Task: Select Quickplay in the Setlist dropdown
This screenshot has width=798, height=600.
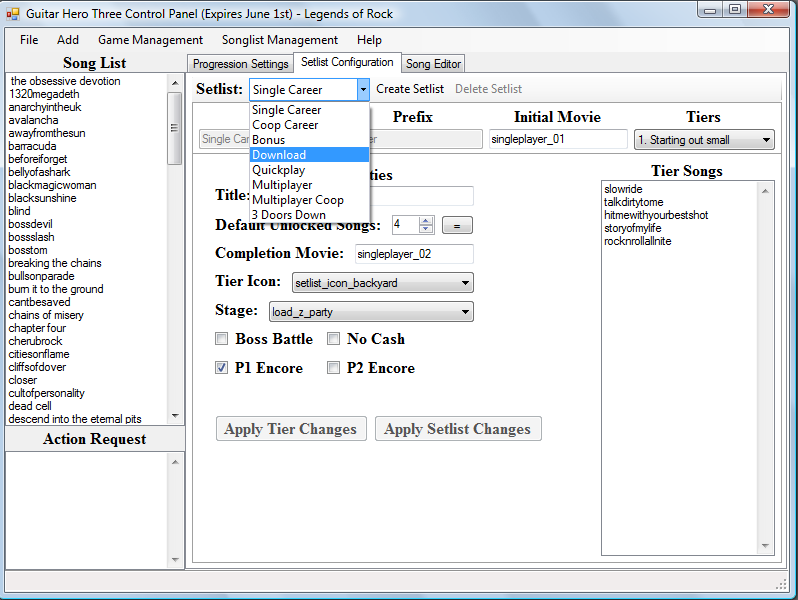Action: [x=309, y=170]
